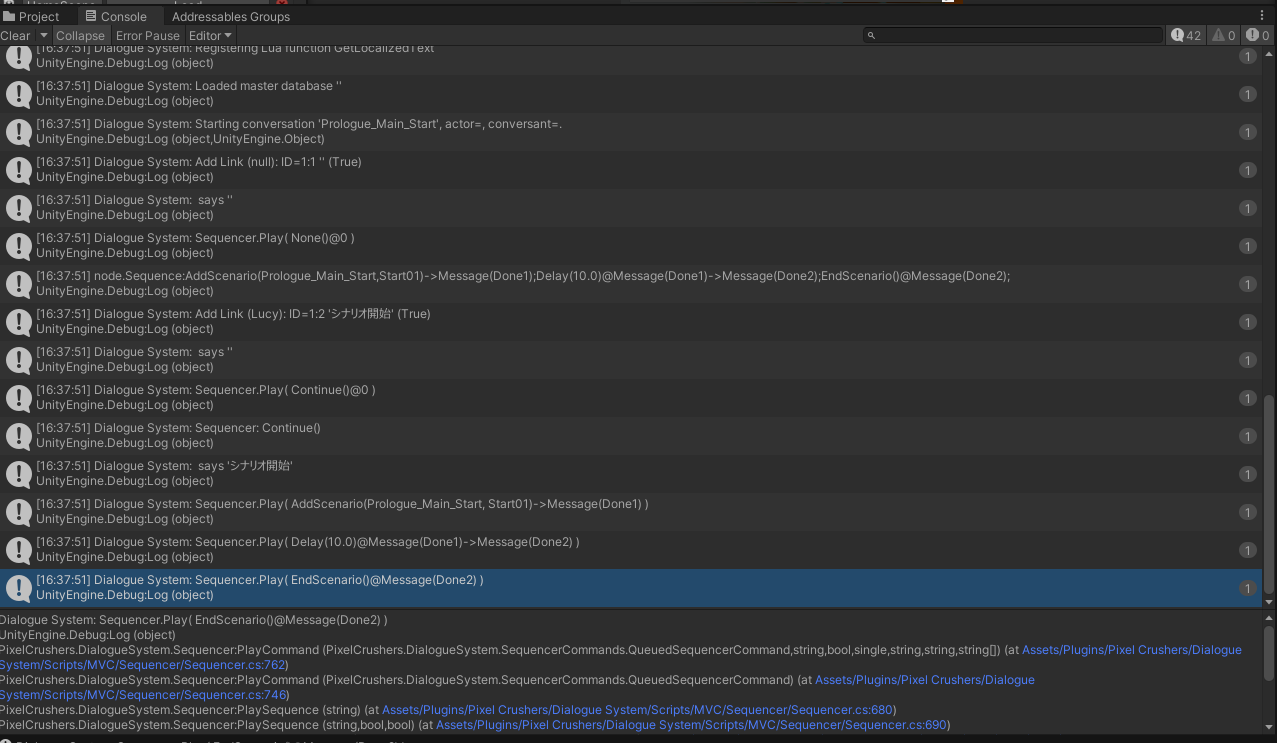Viewport: 1277px width, 743px height.
Task: Click info icon of 'Add Link (null)' log
Action: point(18,170)
